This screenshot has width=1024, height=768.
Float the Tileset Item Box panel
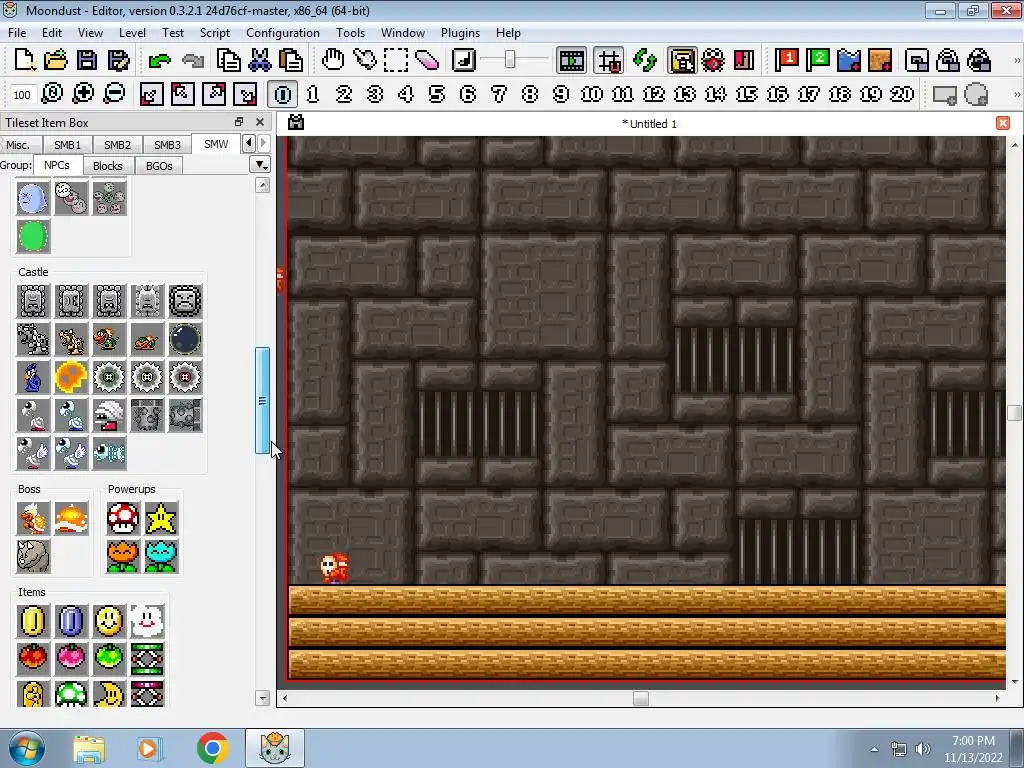pos(239,122)
